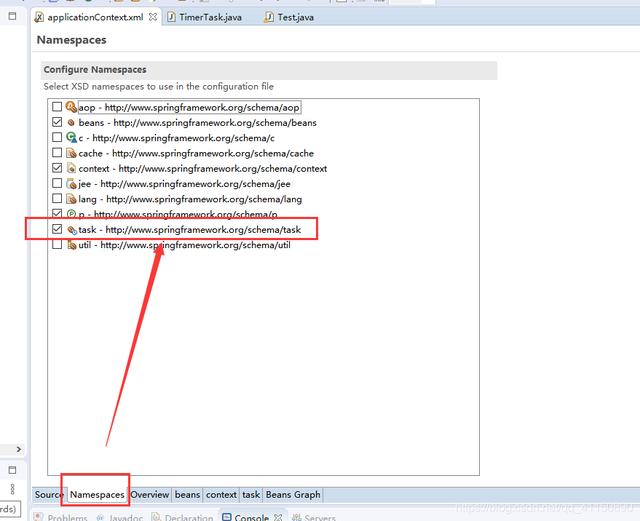This screenshot has height=521, width=640.
Task: Switch to the Javadoc view
Action: (x=120, y=517)
